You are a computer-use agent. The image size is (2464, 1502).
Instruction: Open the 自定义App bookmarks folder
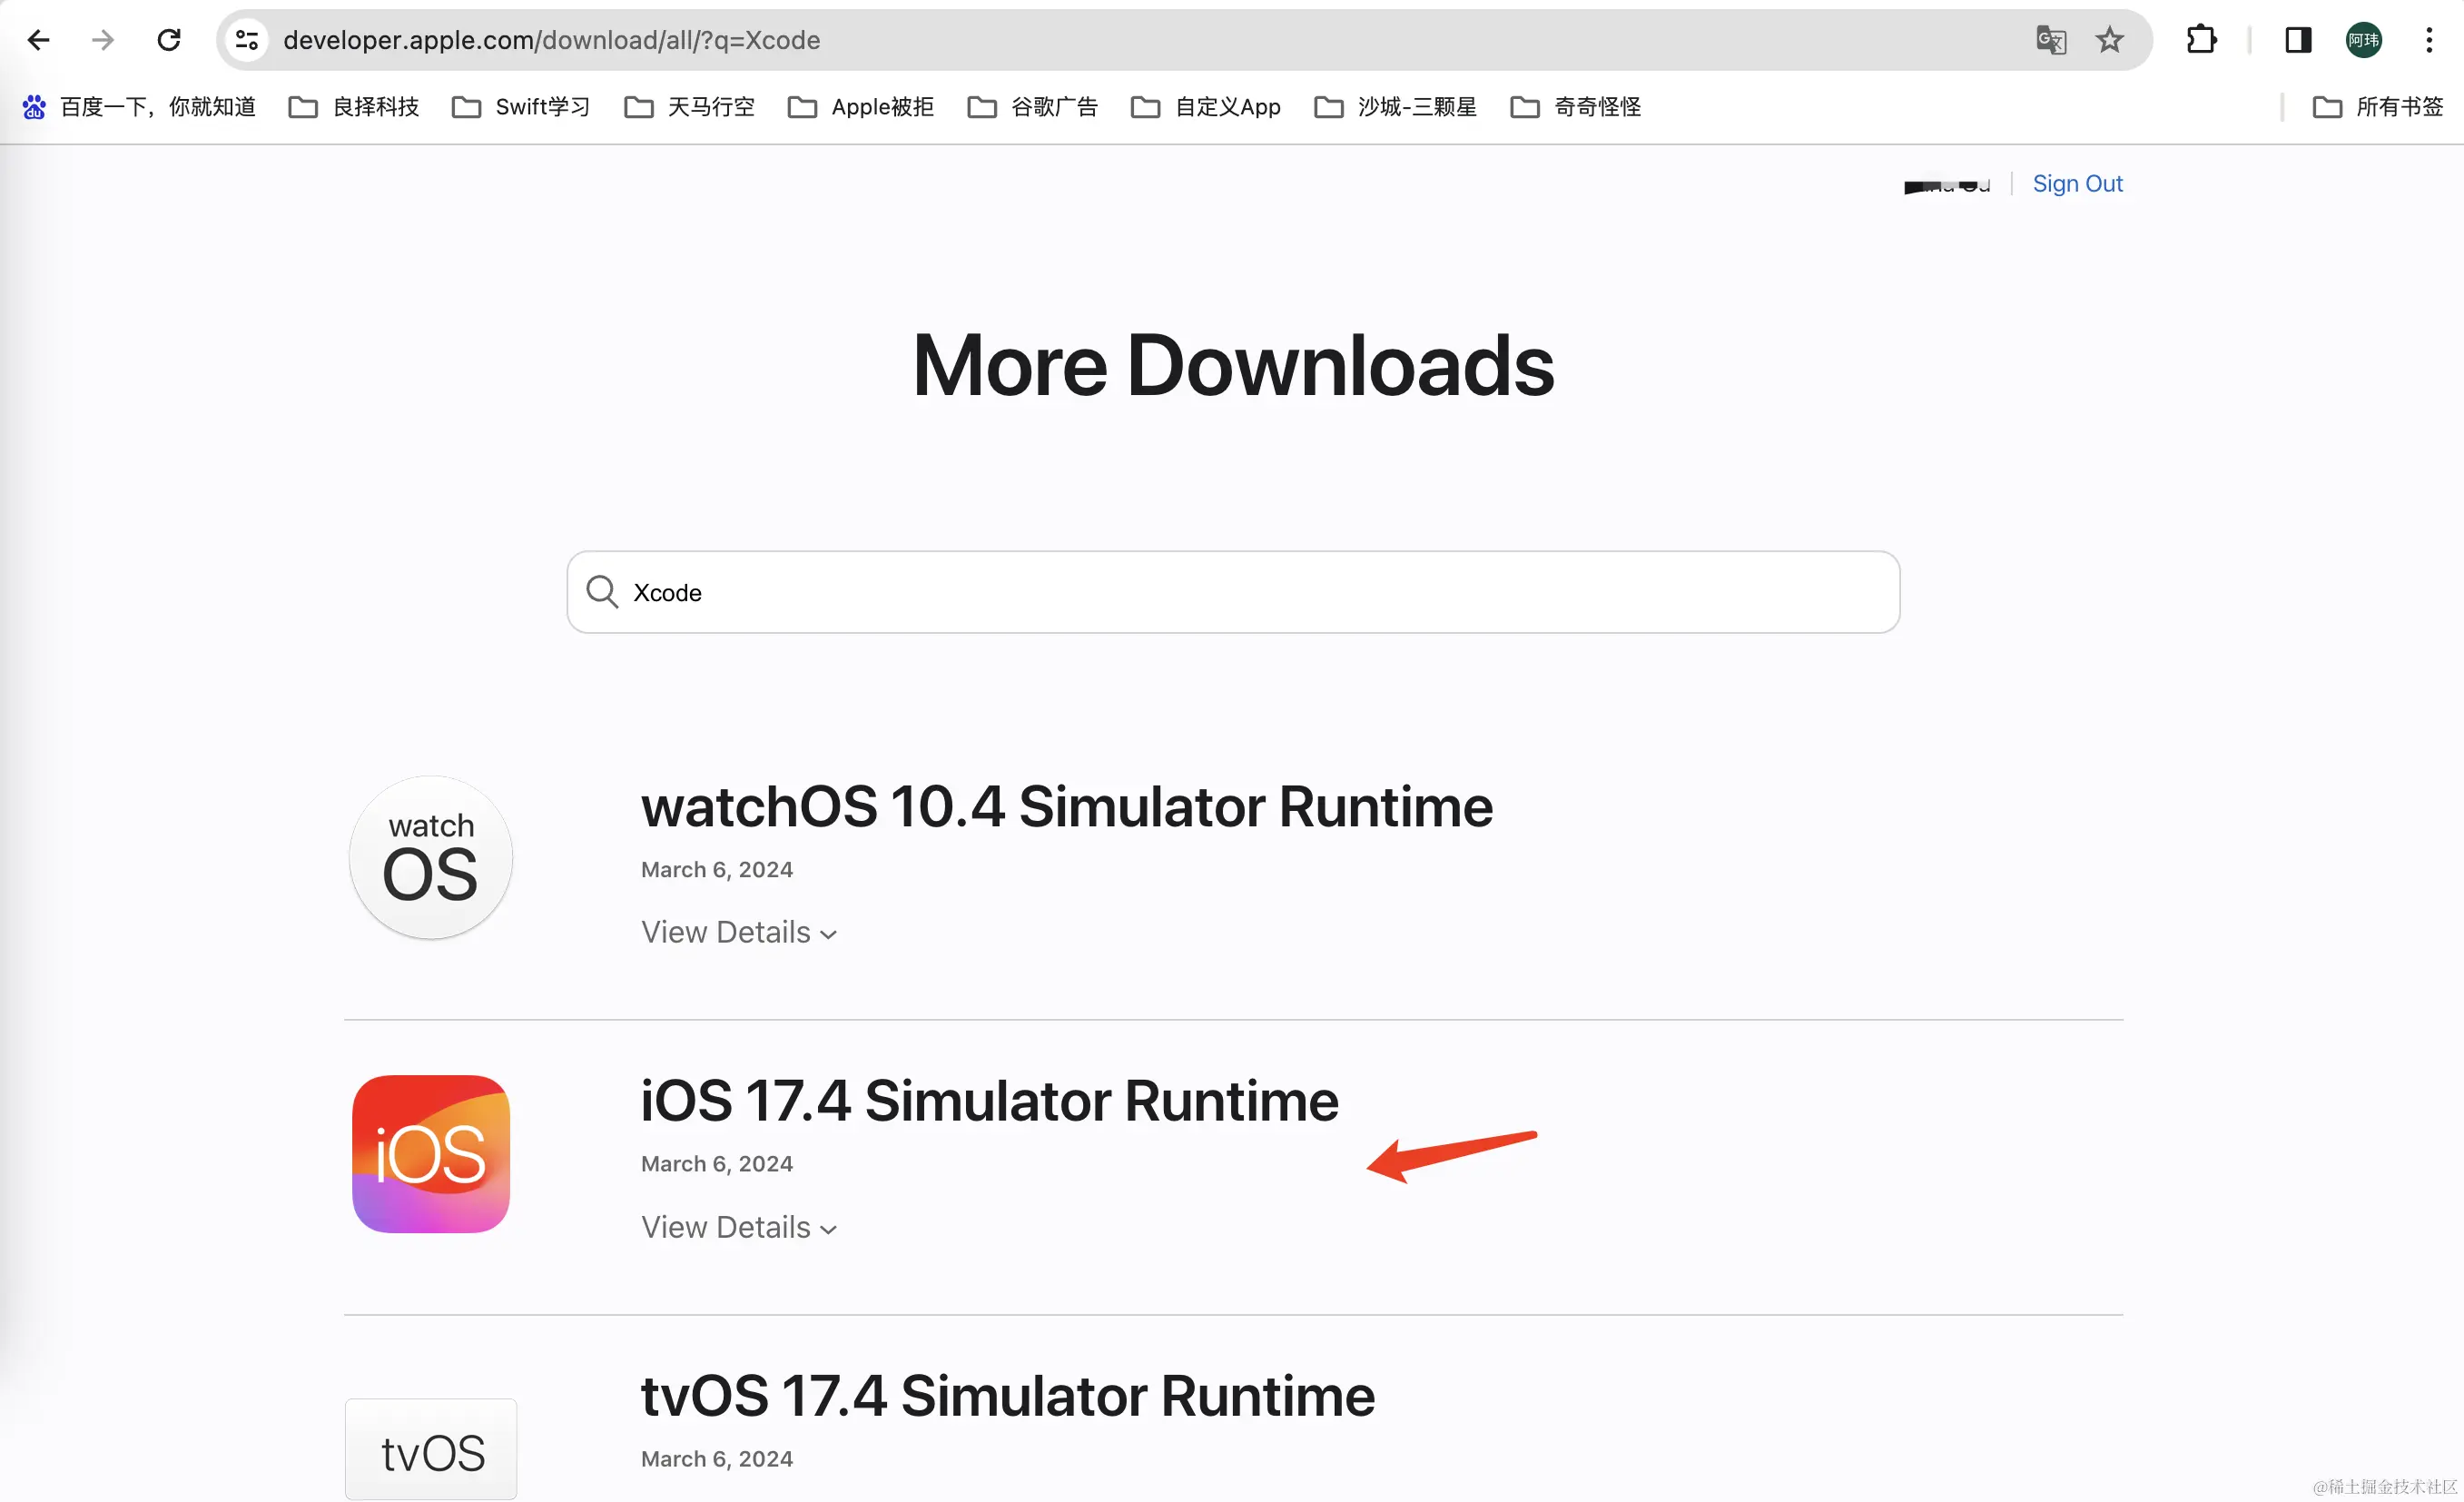[x=1206, y=107]
